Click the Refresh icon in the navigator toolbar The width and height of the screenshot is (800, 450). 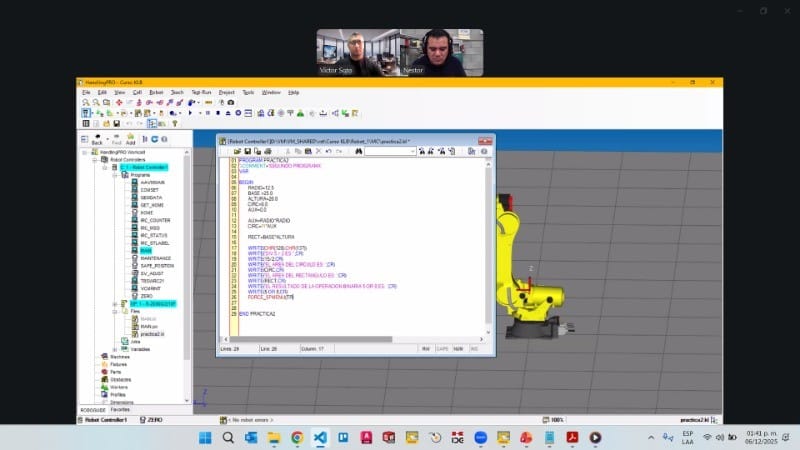153,139
